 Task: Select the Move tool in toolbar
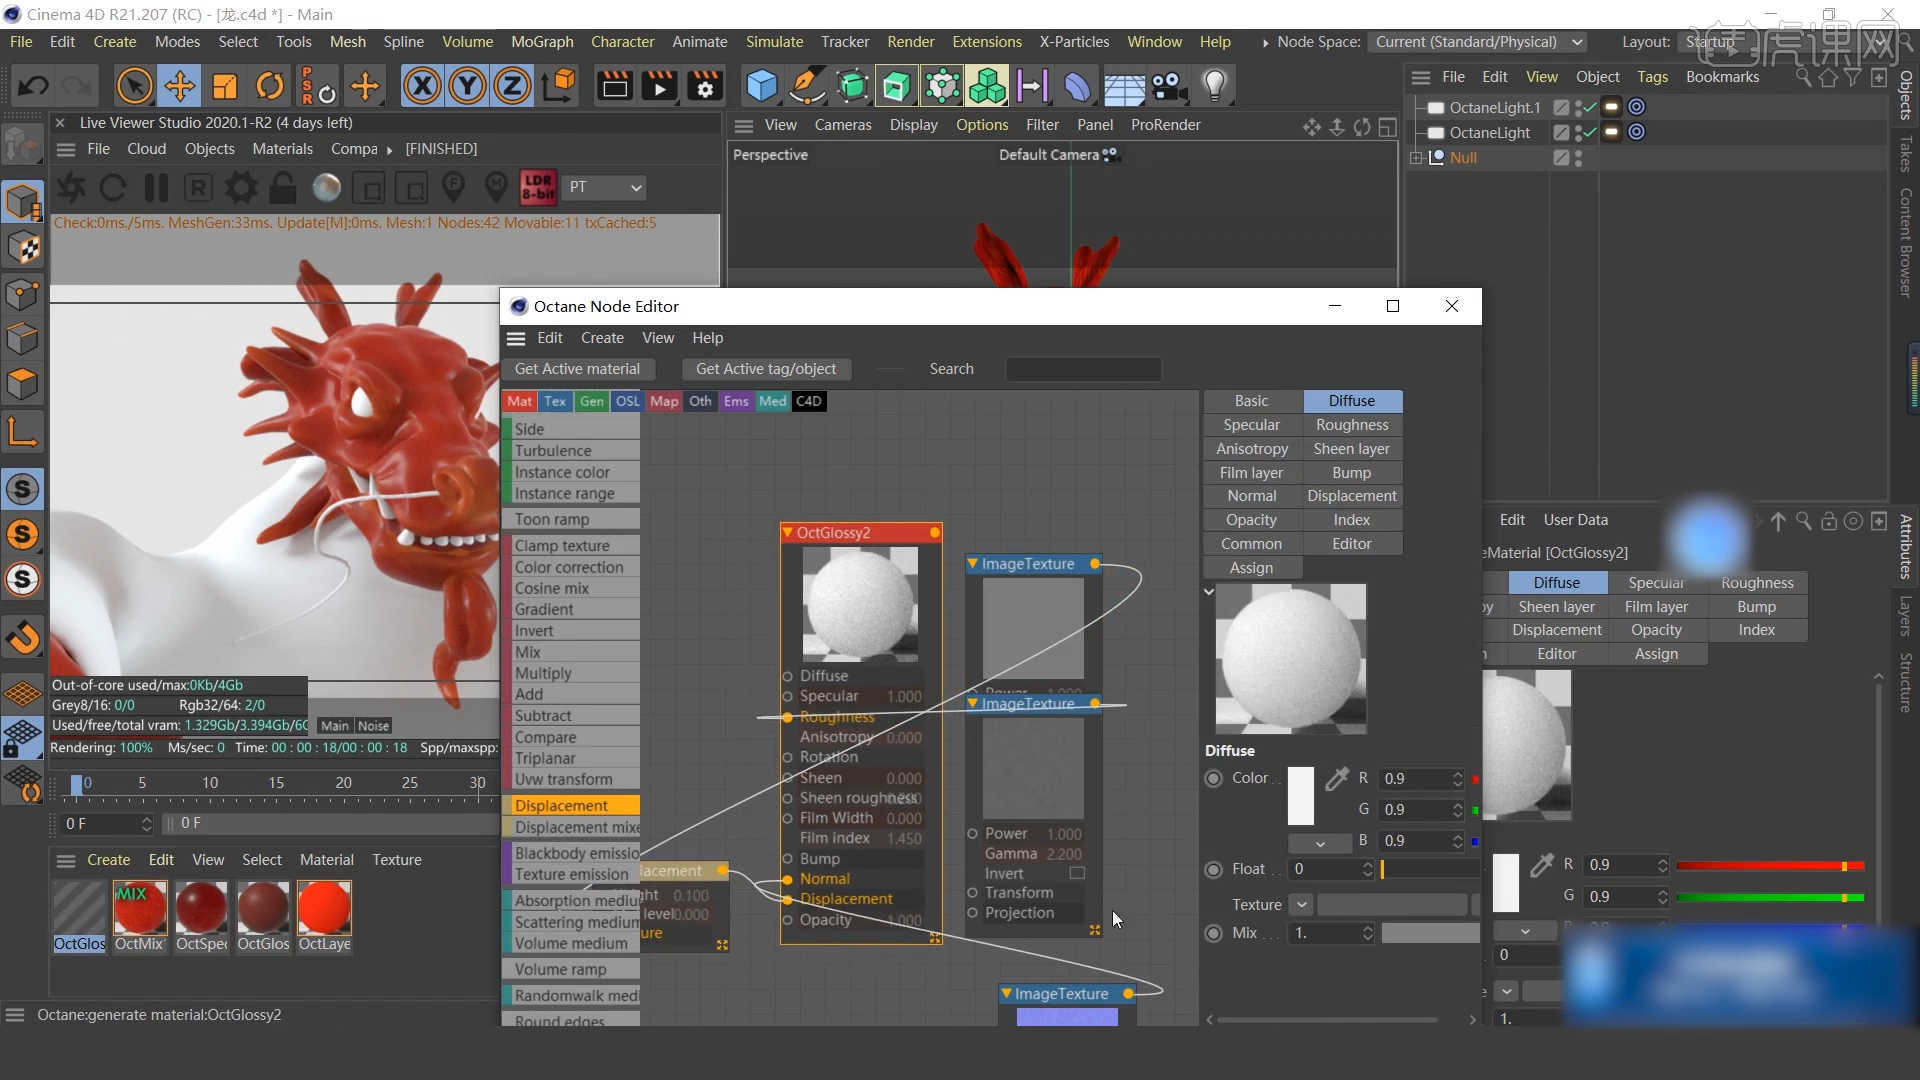178,86
